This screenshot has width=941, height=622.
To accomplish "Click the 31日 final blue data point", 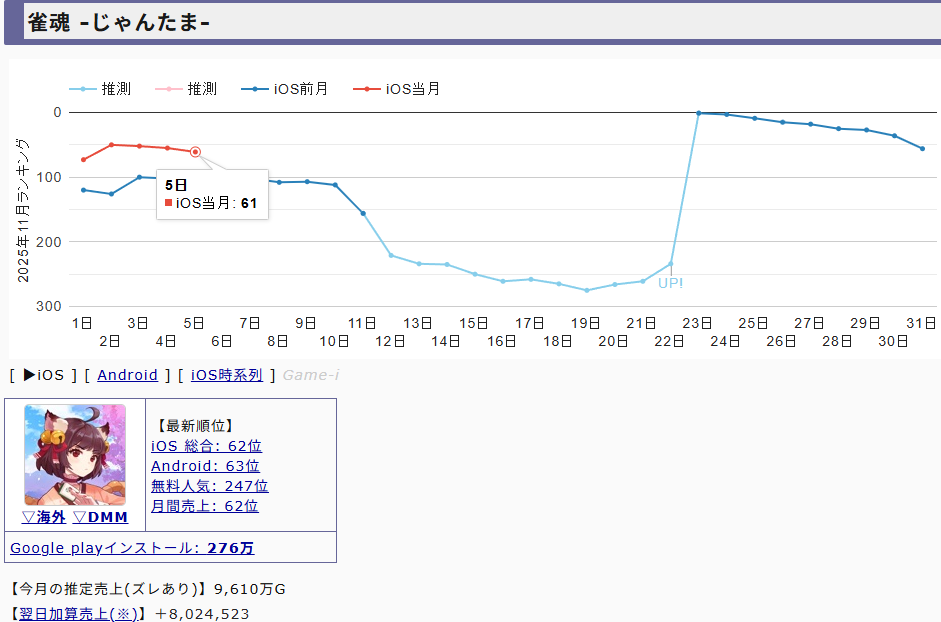I will (x=922, y=149).
